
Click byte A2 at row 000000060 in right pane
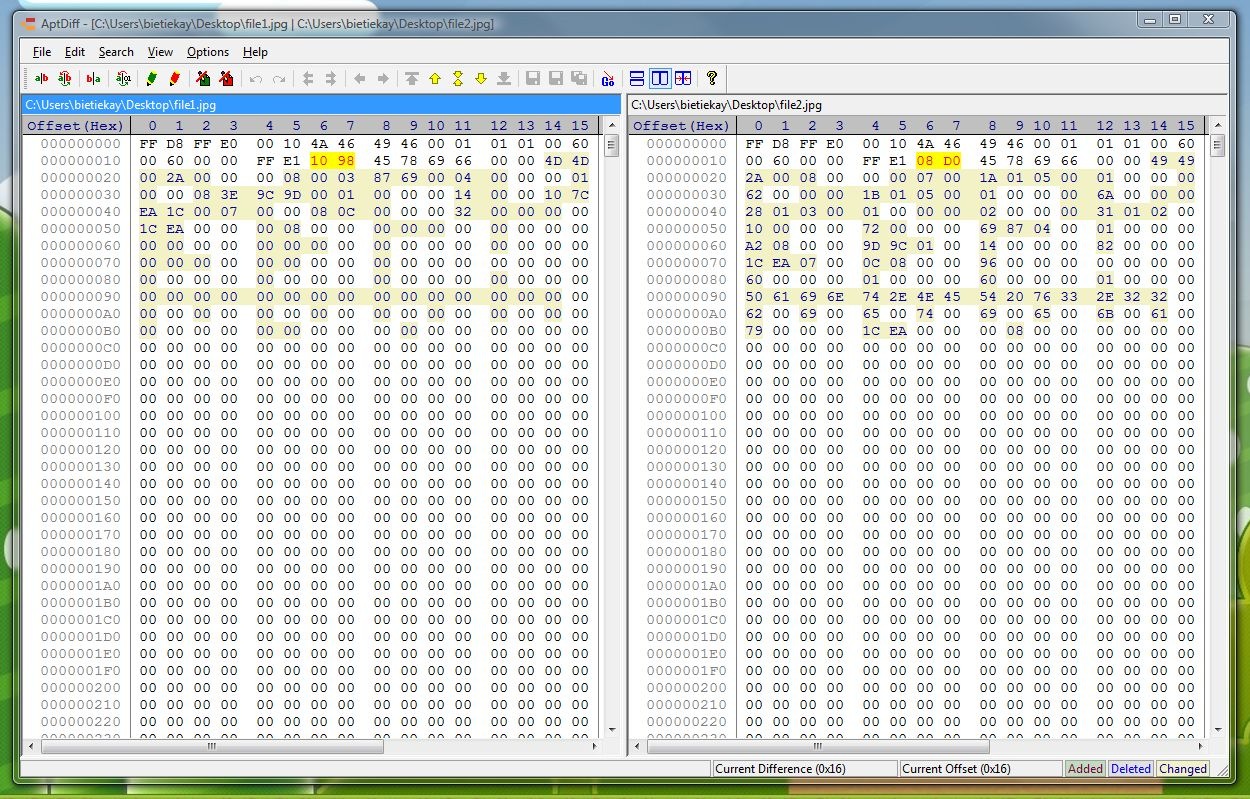(x=755, y=246)
